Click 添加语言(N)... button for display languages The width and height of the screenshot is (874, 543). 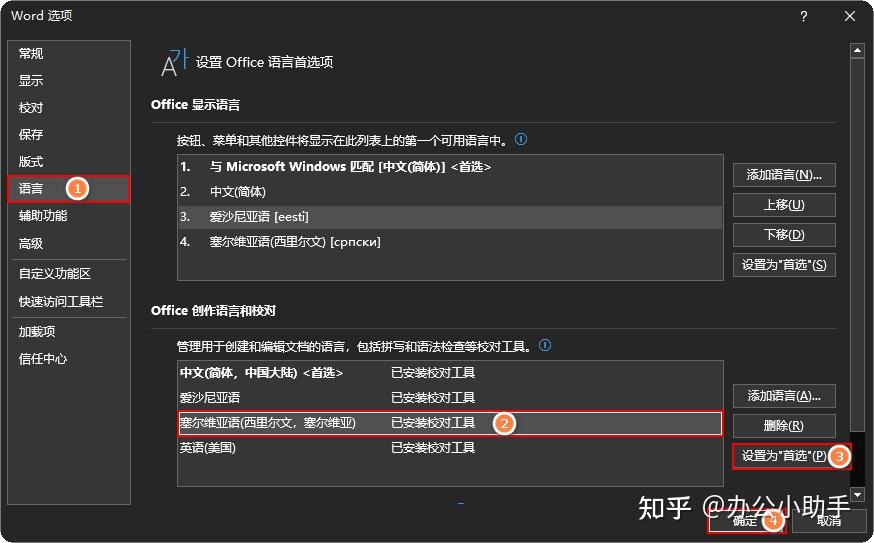(x=784, y=175)
